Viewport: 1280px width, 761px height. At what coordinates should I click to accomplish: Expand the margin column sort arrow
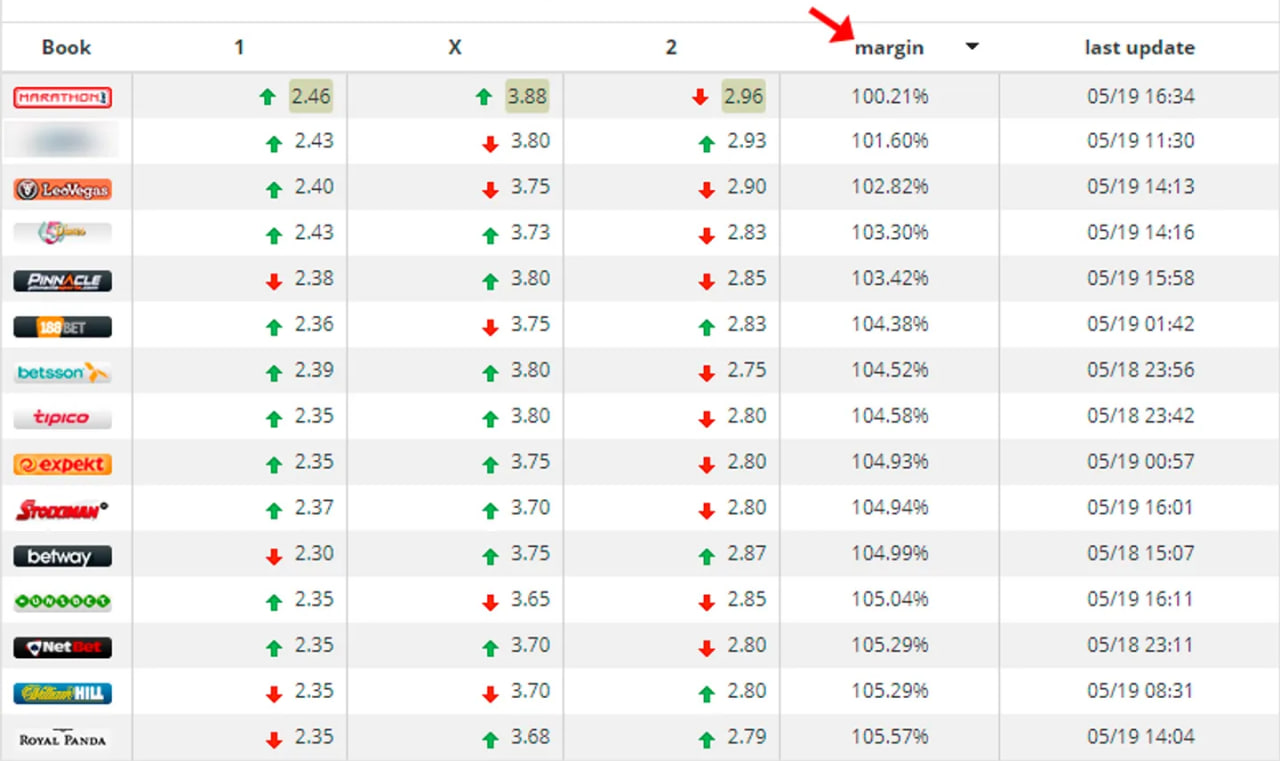971,47
